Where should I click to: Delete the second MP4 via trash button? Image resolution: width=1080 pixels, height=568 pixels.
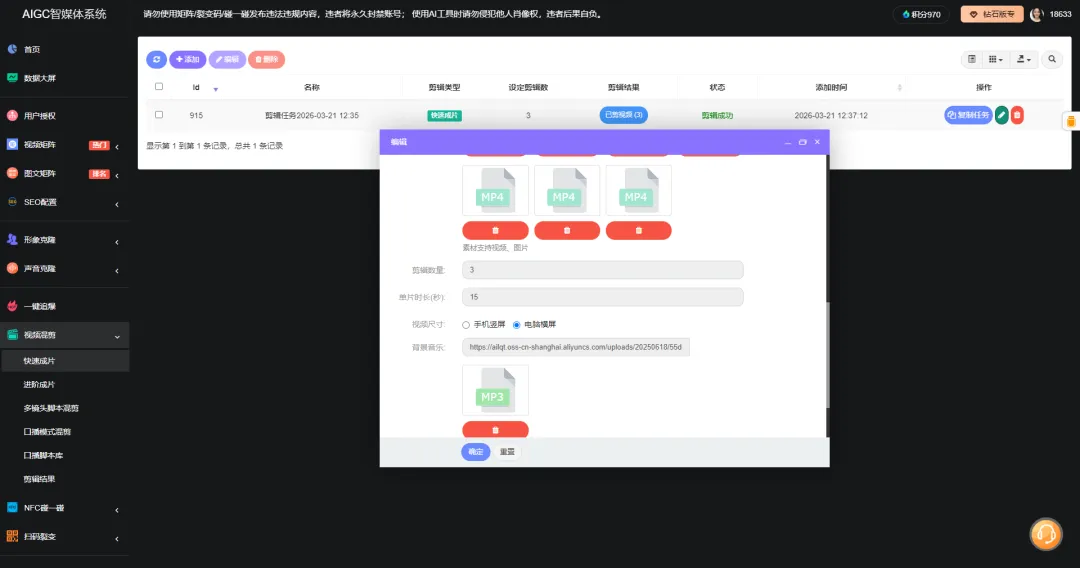tap(567, 231)
